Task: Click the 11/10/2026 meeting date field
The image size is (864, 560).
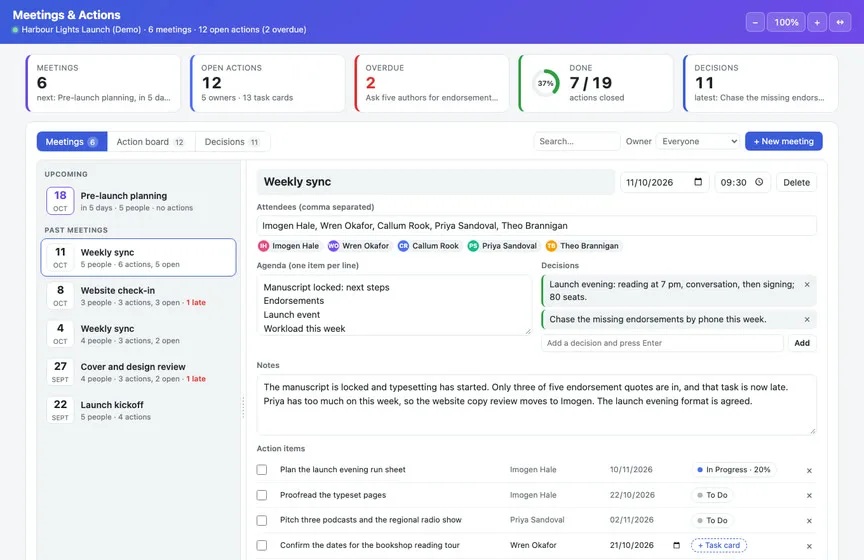Action: (x=665, y=182)
